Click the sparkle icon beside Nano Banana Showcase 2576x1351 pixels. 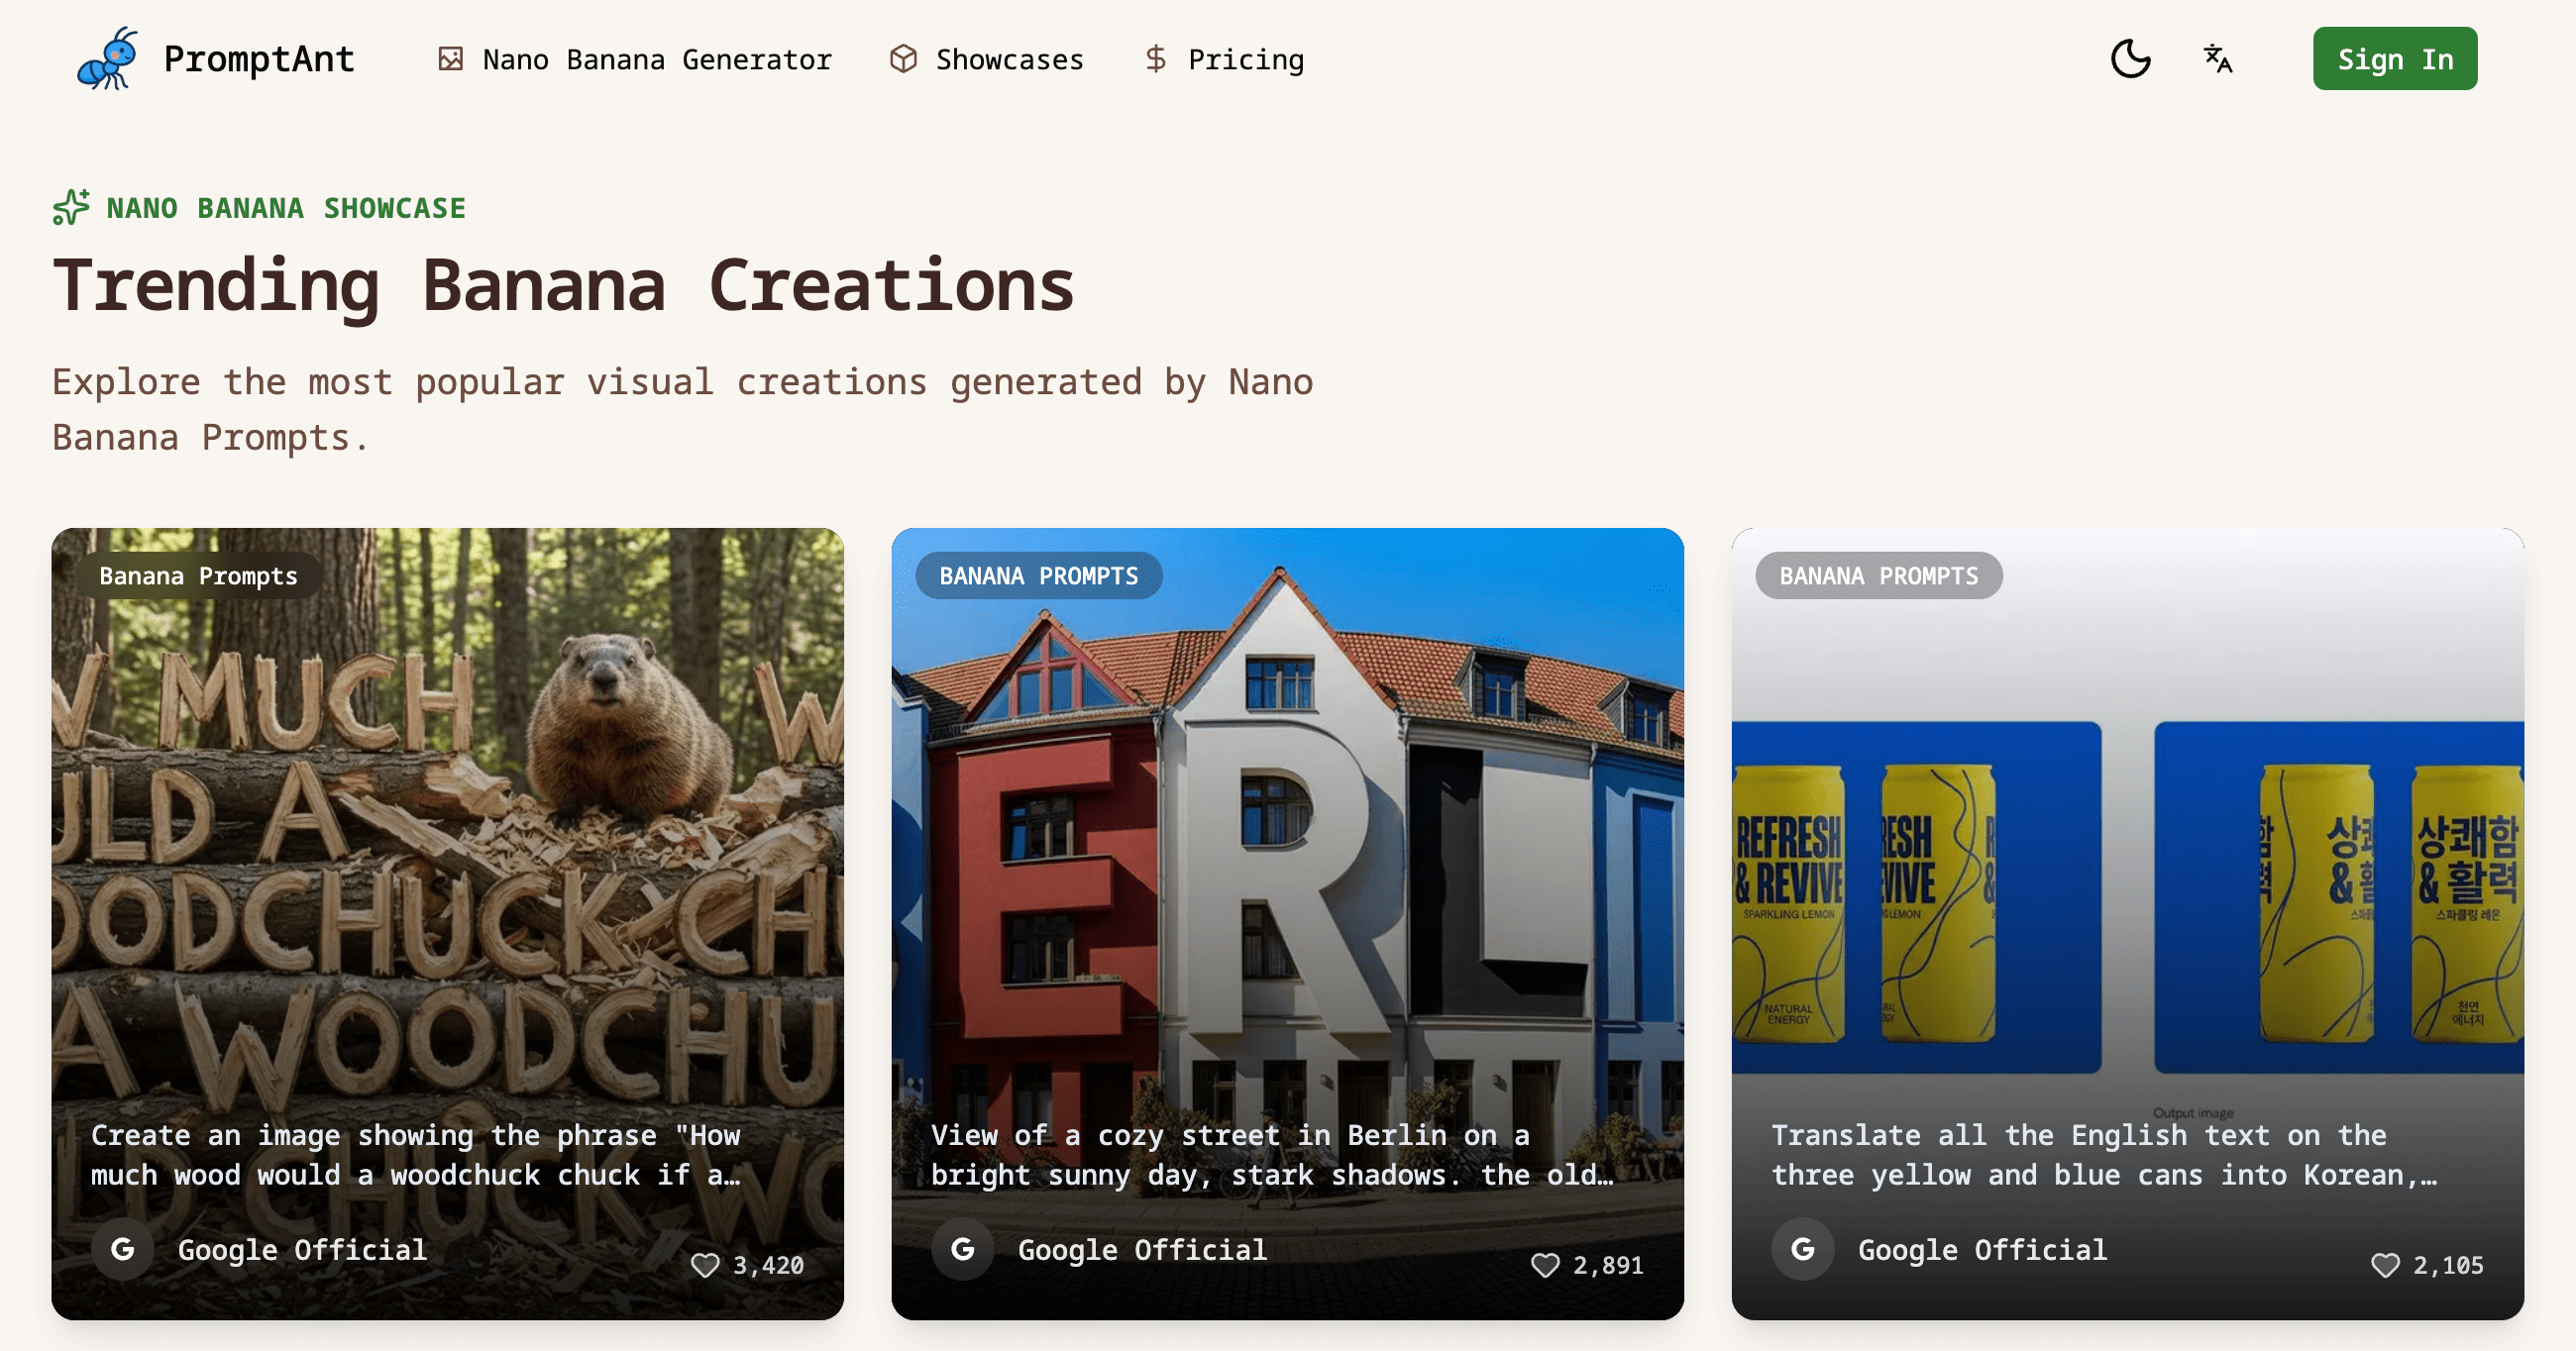pos(71,207)
